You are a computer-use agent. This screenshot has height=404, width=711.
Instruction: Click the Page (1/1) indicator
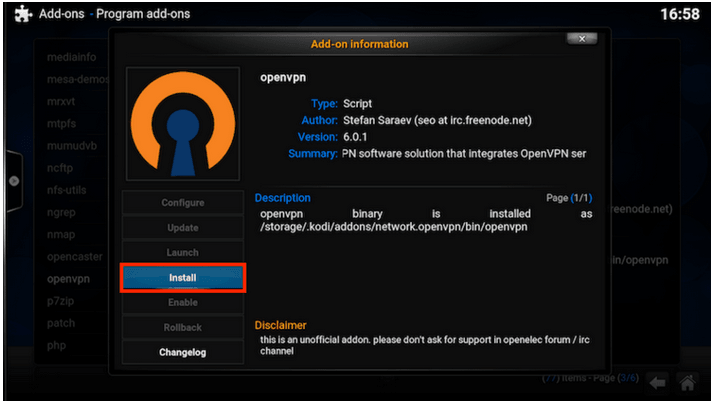click(x=569, y=198)
